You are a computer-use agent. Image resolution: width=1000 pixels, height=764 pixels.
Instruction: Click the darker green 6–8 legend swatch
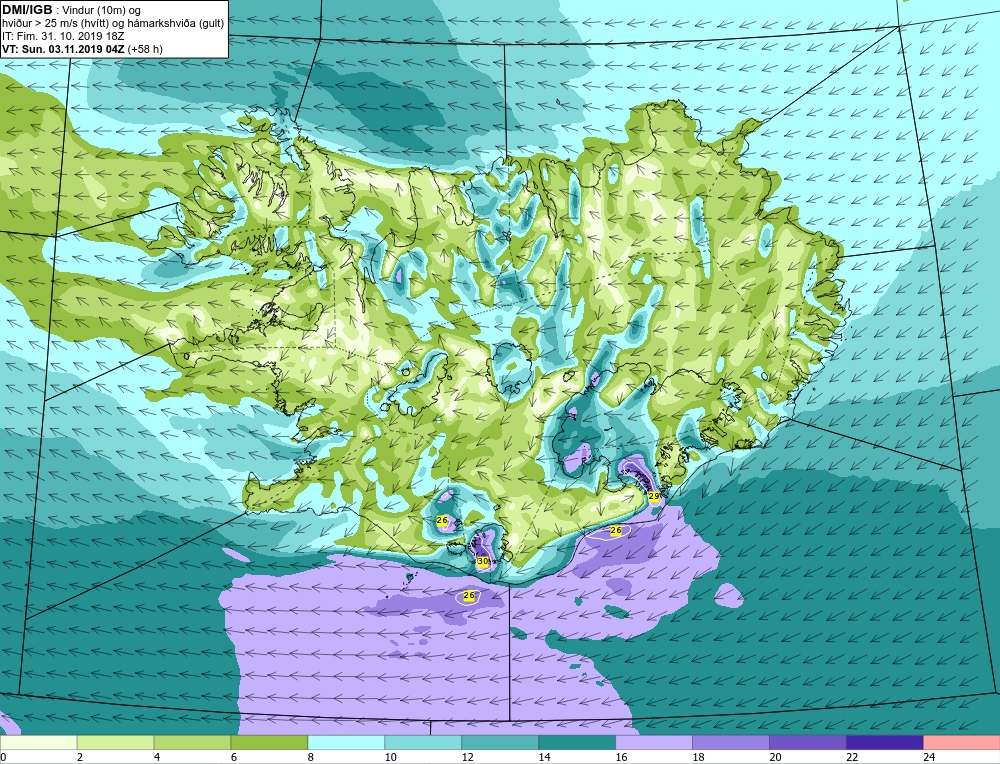pos(269,742)
